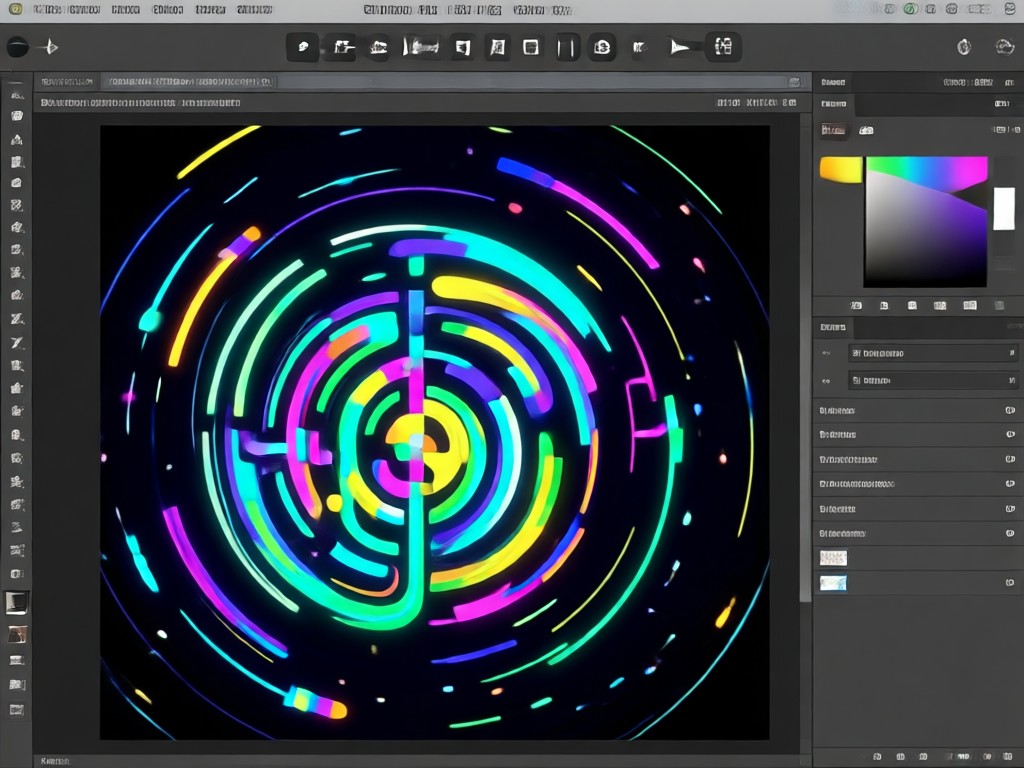Select the highlighted tab above the yellow swatch
The width and height of the screenshot is (1024, 768).
click(833, 130)
